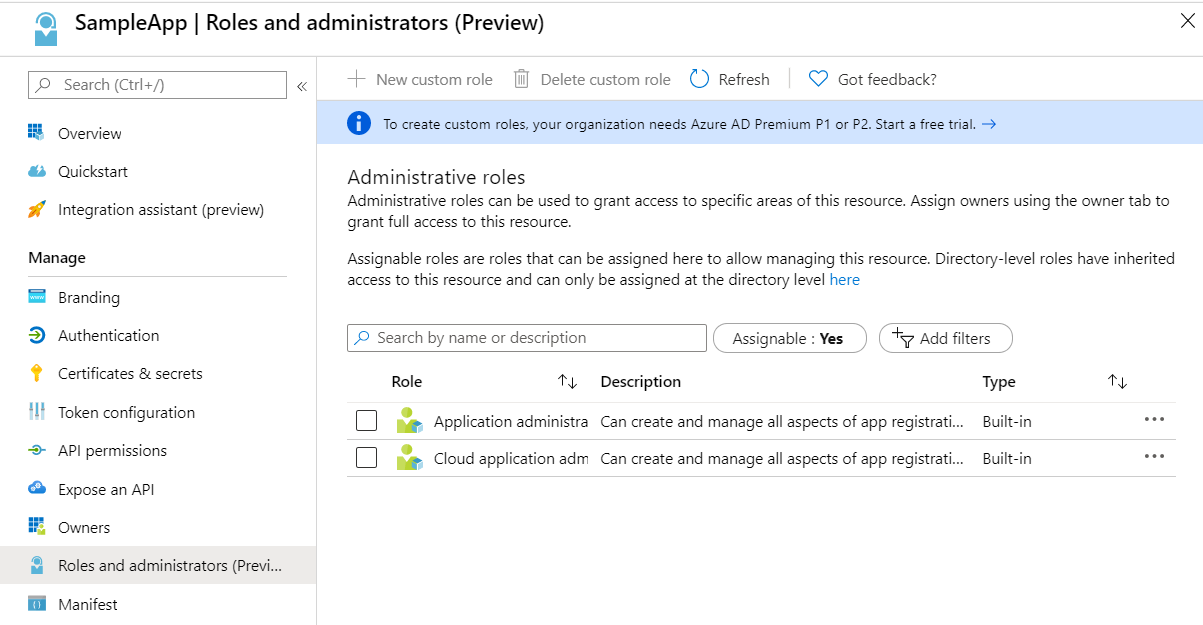Toggle the Assignable: Yes filter pill
This screenshot has height=625, width=1203.
pos(788,339)
